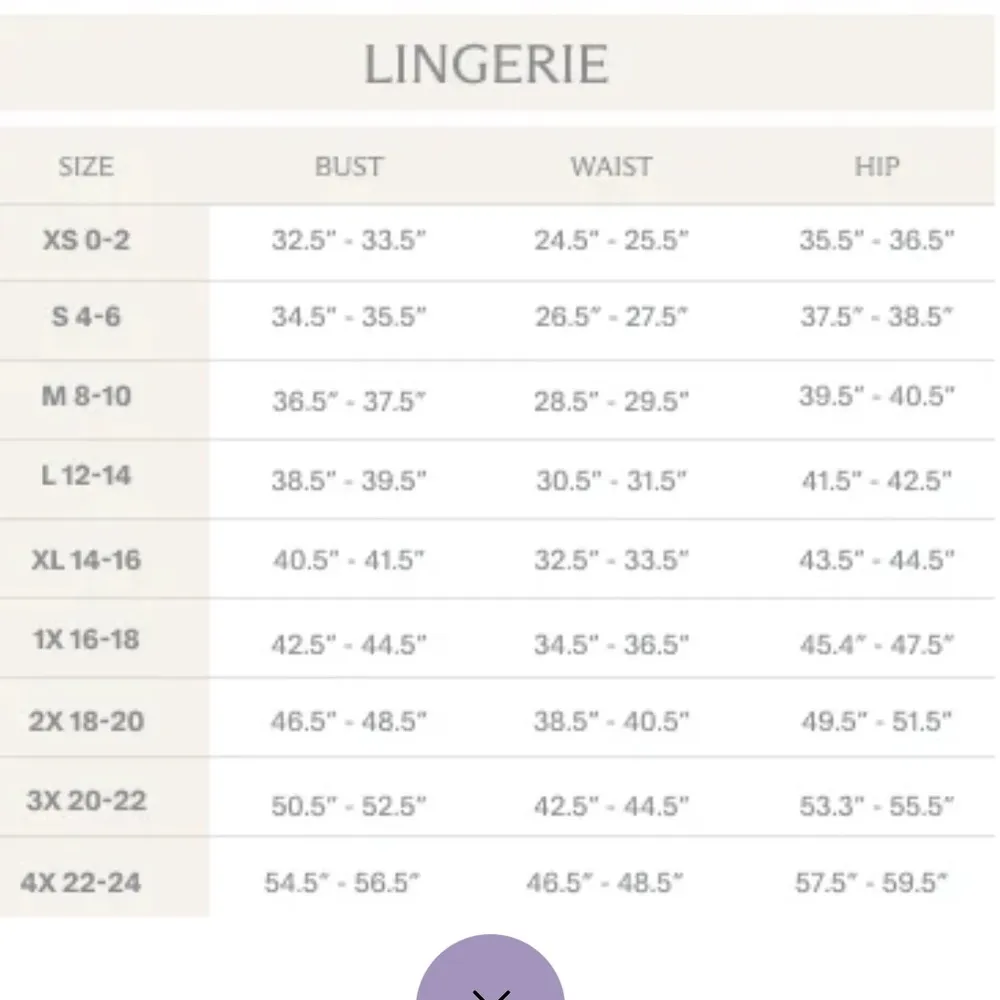
Task: Click hip measurement 43.5" - 44.5"
Action: pyautogui.click(x=876, y=560)
